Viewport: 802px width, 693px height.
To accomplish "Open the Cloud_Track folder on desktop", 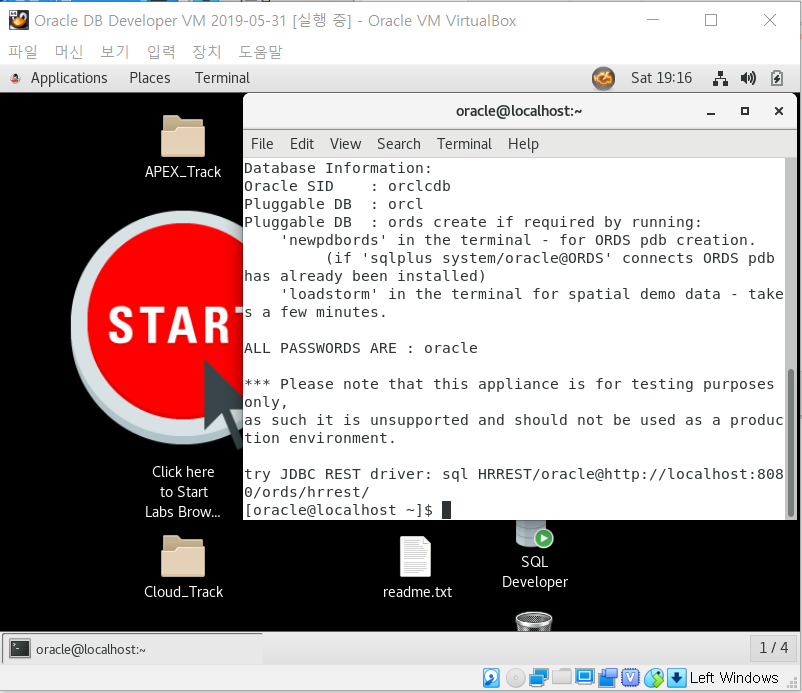I will (x=183, y=556).
